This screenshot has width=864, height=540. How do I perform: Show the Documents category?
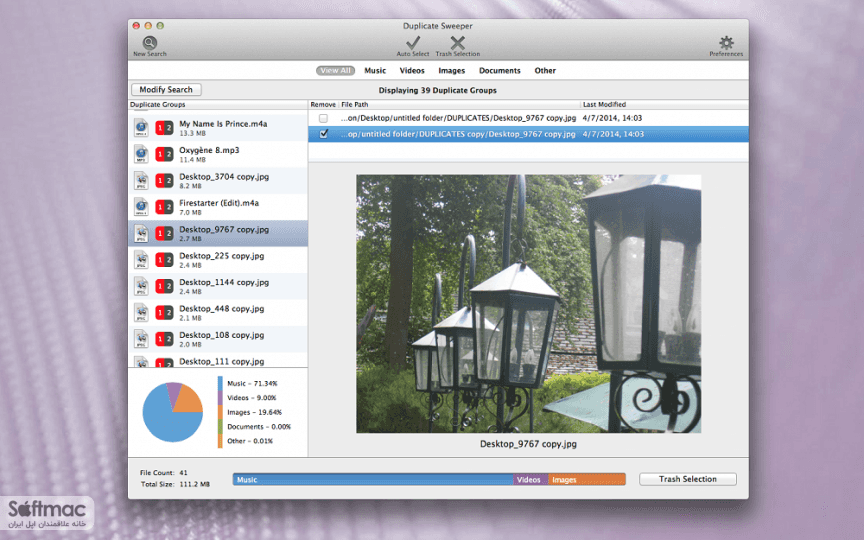(x=499, y=71)
